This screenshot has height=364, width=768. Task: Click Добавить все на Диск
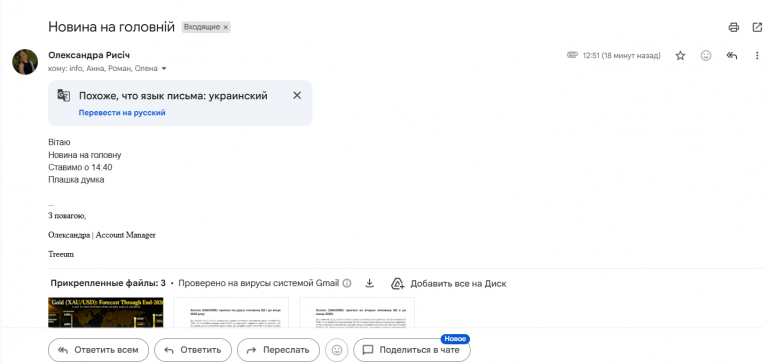point(449,284)
